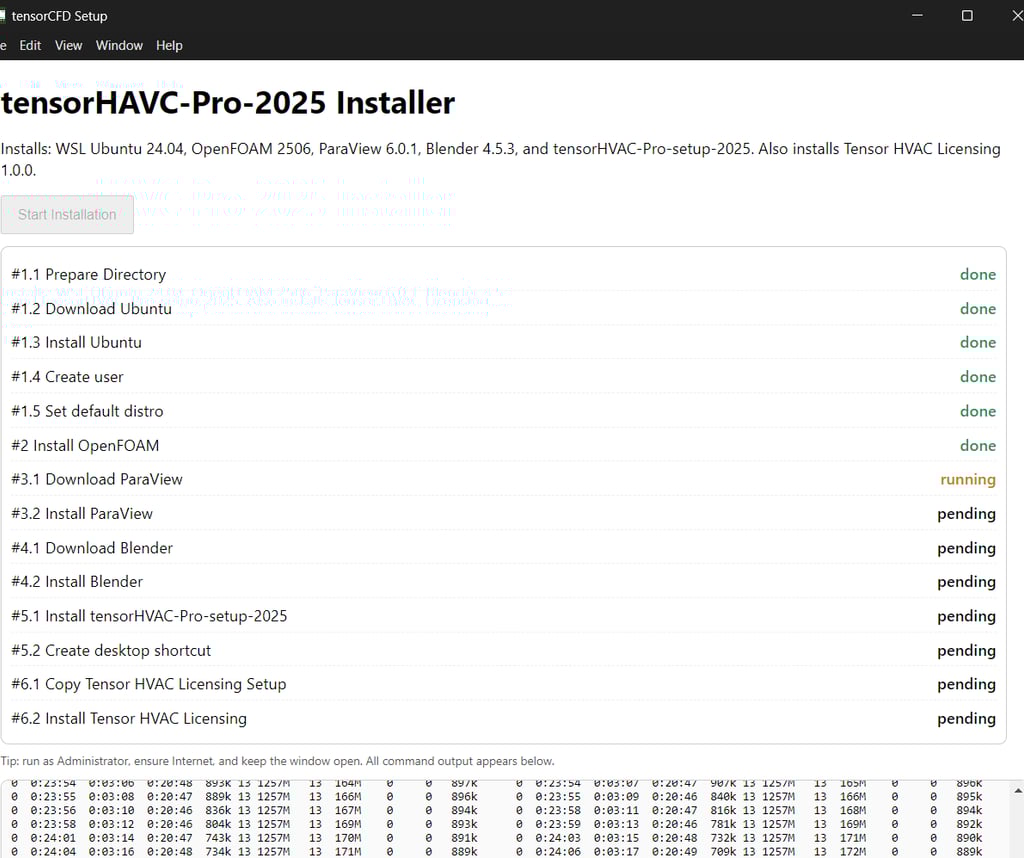Click the 'done' status of Create user
Image resolution: width=1024 pixels, height=858 pixels.
(978, 377)
